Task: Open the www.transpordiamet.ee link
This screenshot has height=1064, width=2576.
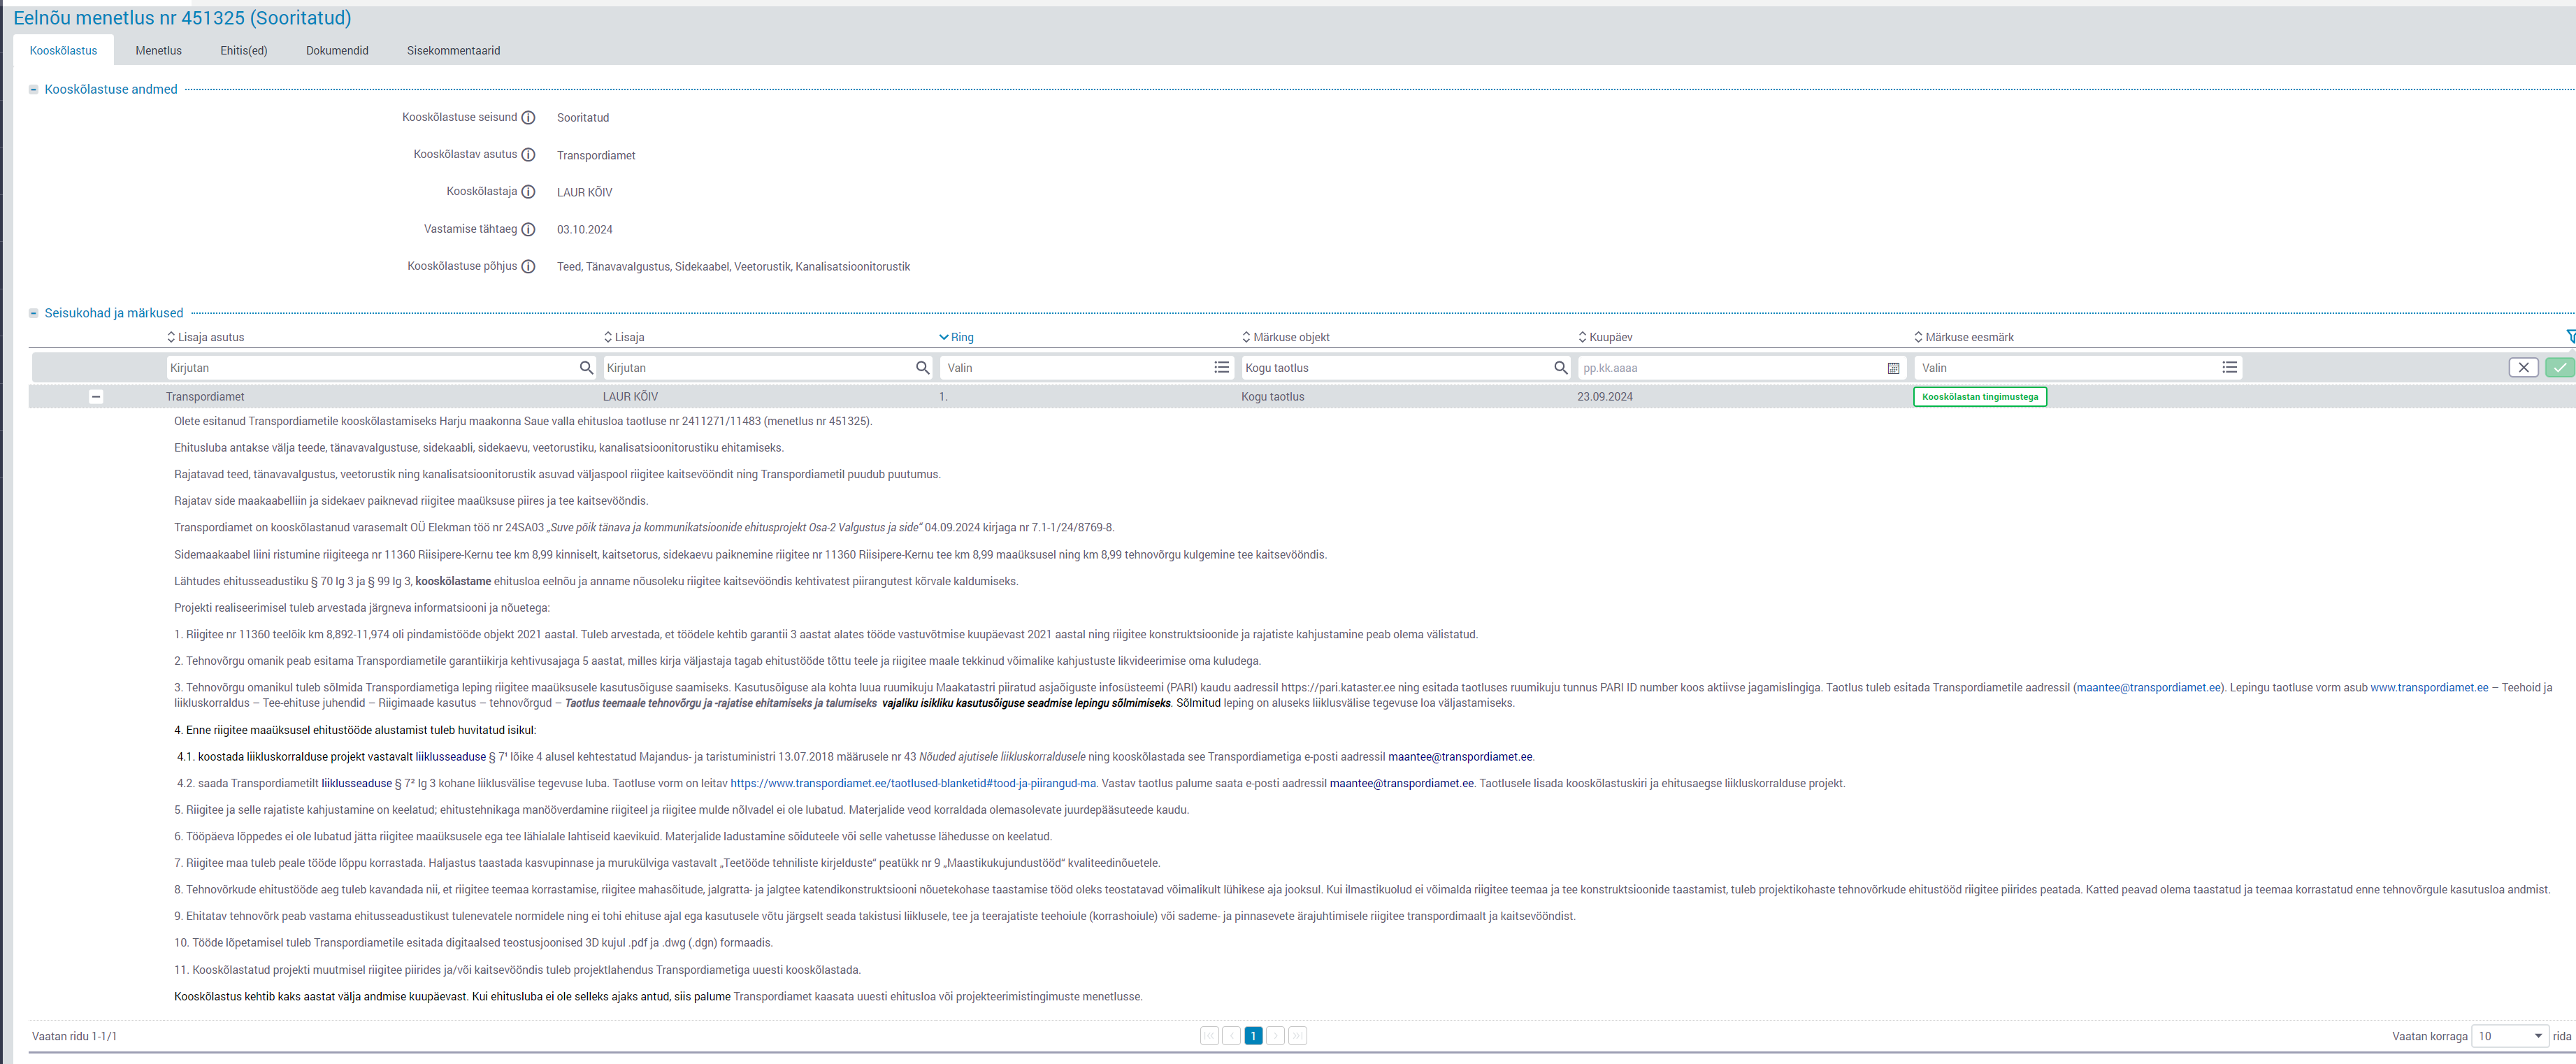Action: coord(2429,688)
